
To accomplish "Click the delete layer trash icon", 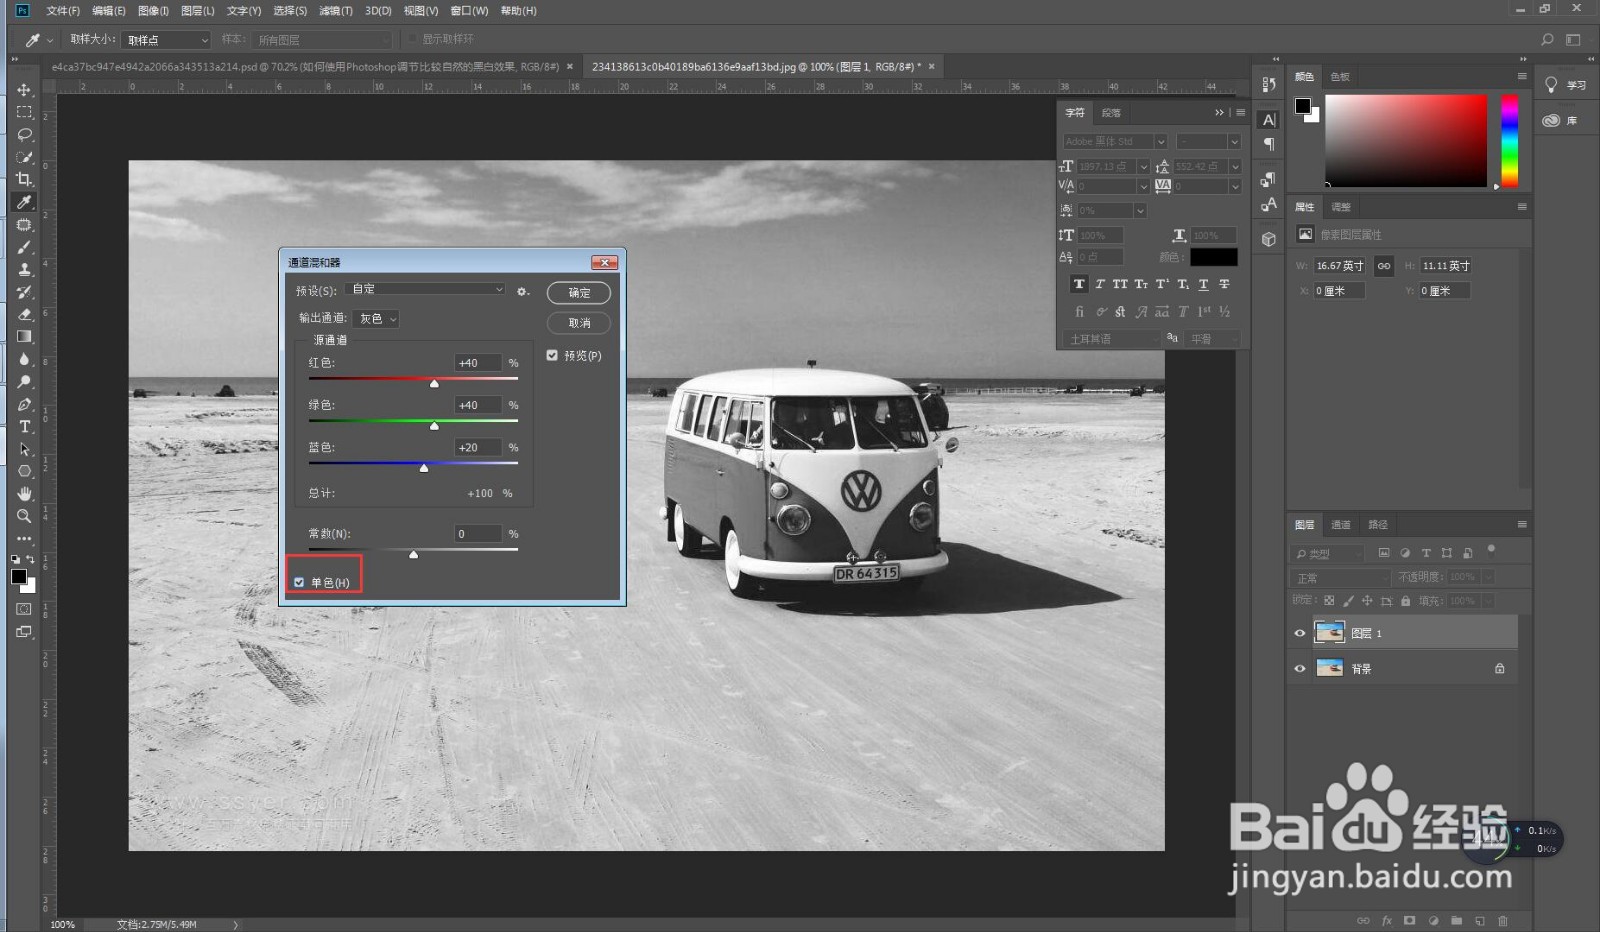I will 1502,920.
